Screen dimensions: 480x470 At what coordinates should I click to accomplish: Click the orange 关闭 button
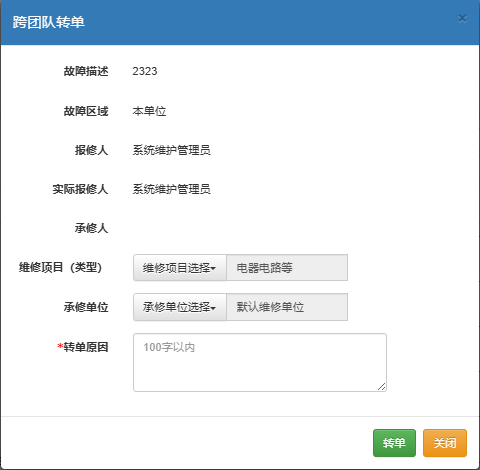point(445,443)
